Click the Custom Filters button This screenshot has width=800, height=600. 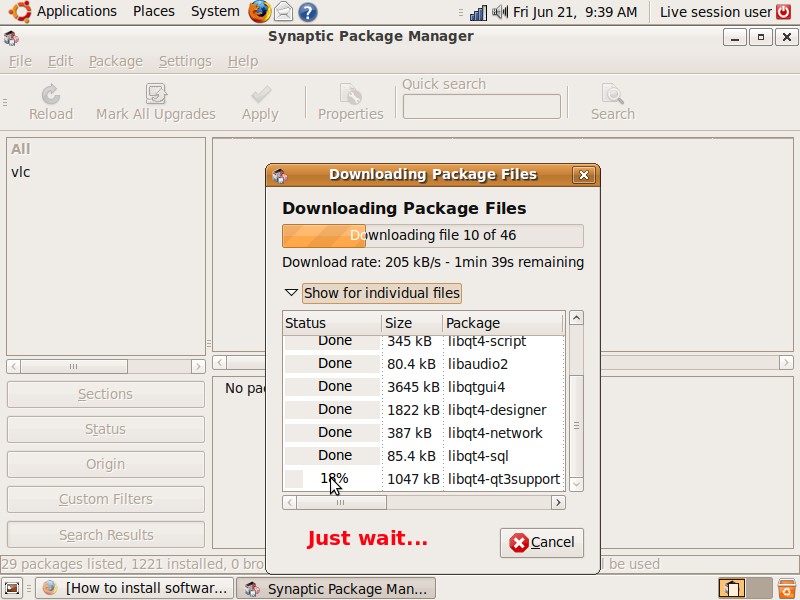coord(106,499)
